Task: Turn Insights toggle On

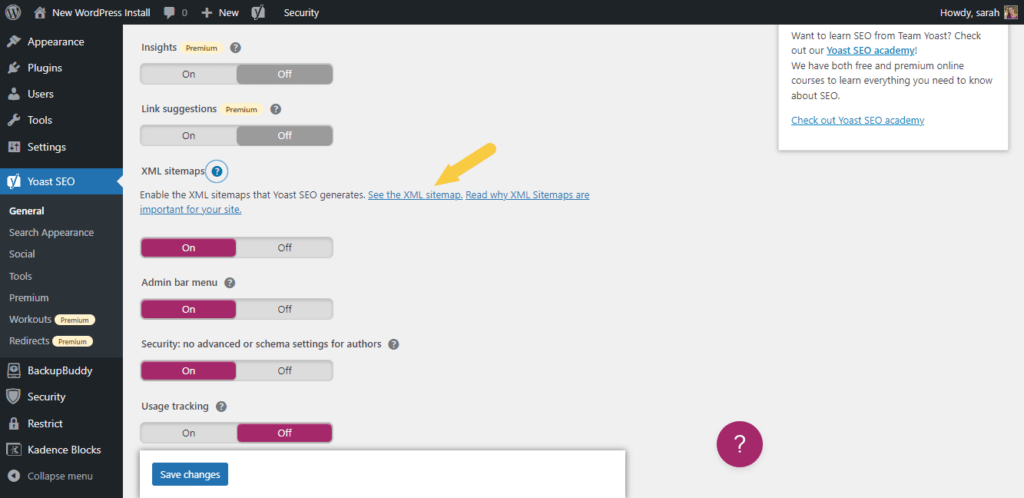Action: coord(189,74)
